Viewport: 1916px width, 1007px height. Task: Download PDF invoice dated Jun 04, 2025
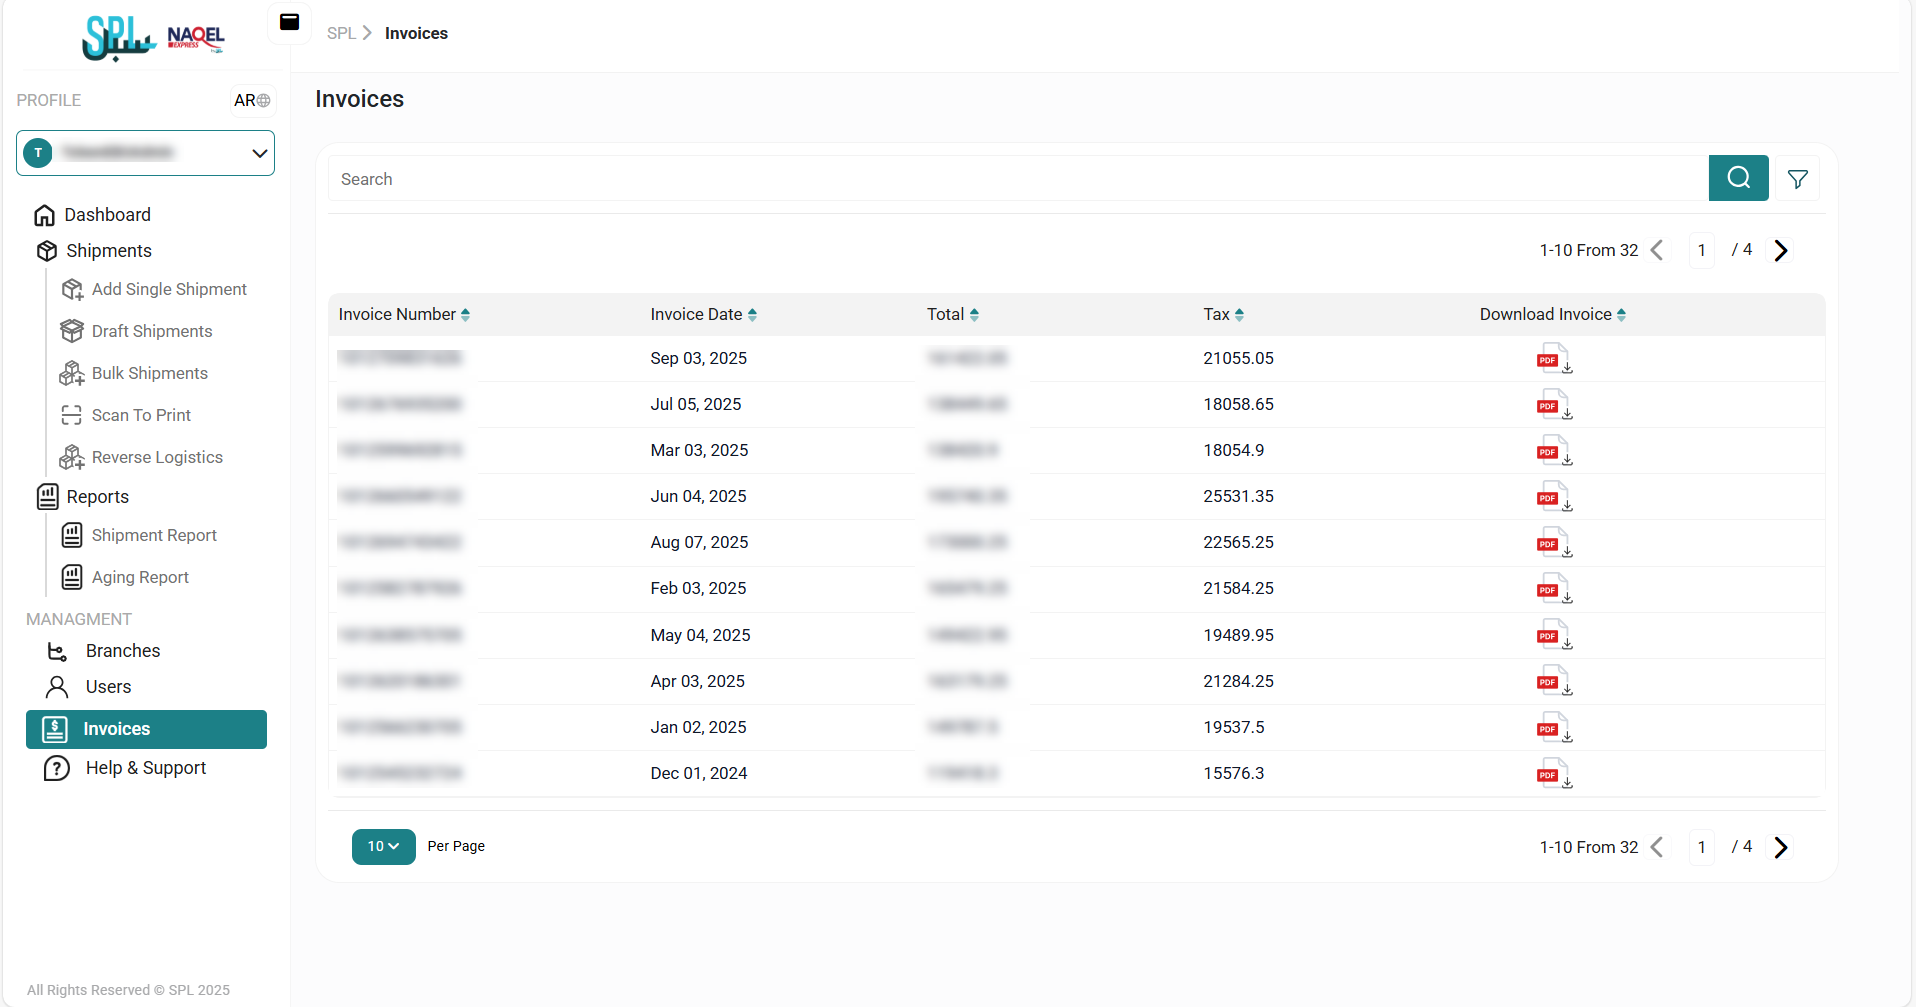(x=1553, y=497)
